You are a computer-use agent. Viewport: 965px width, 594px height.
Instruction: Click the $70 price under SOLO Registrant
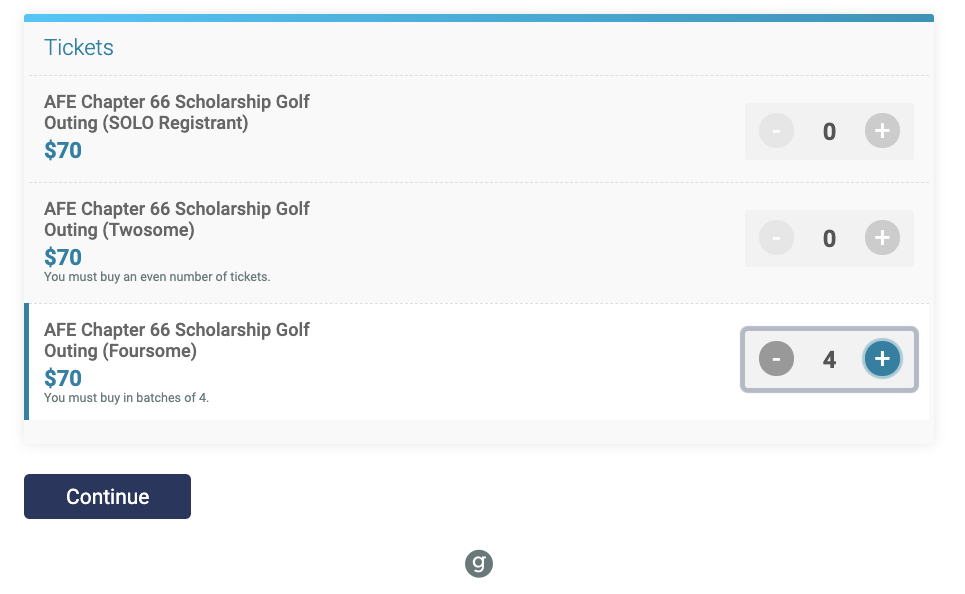click(x=63, y=150)
